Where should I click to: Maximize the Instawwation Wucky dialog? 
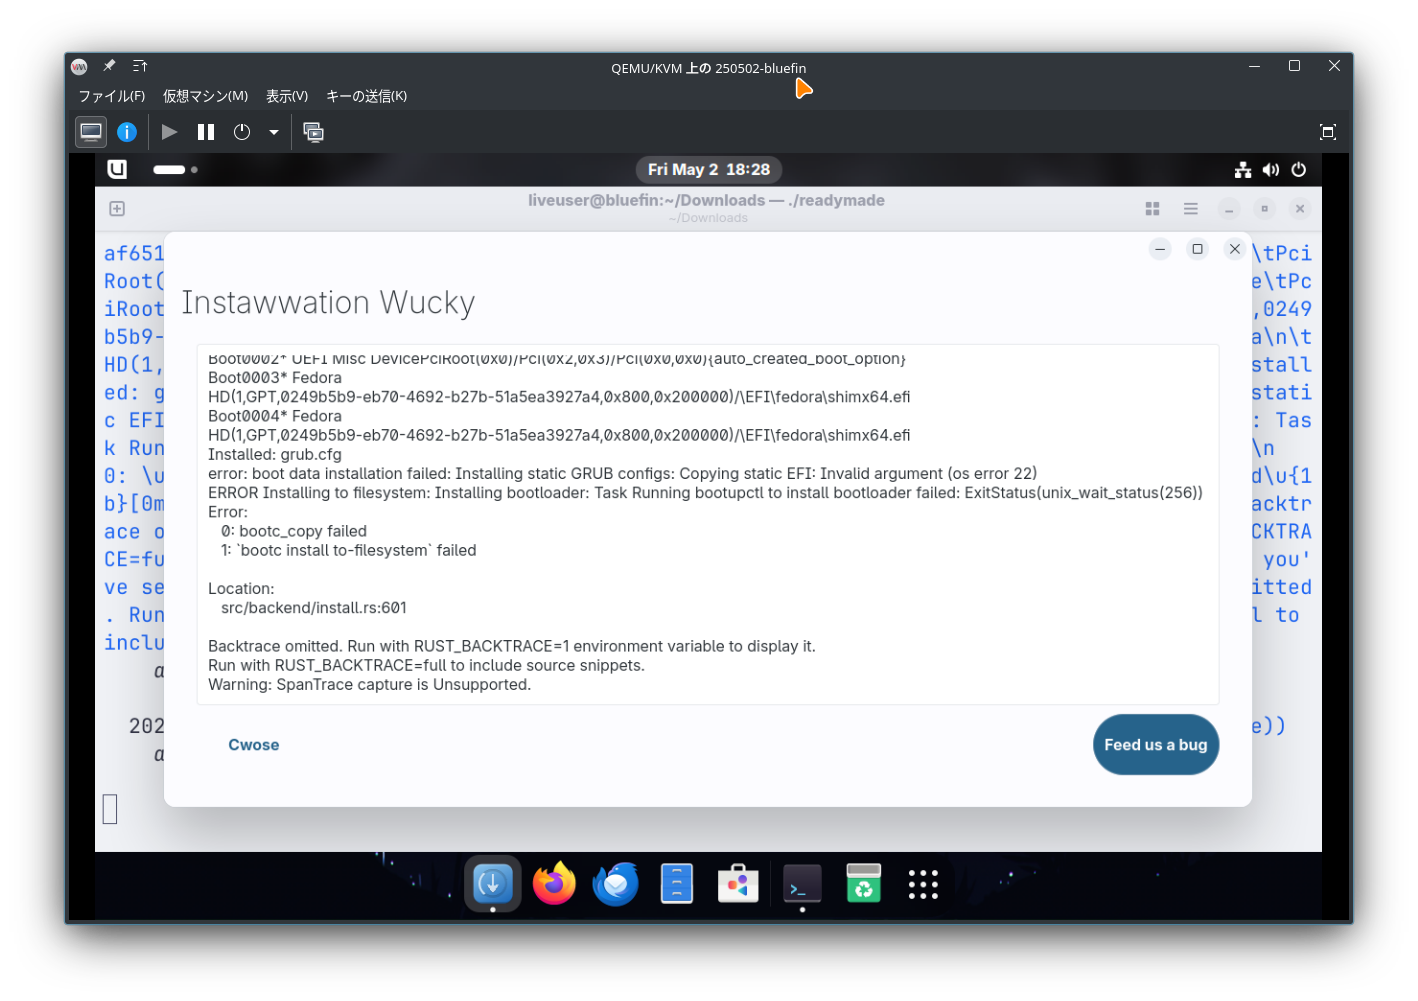(x=1197, y=249)
